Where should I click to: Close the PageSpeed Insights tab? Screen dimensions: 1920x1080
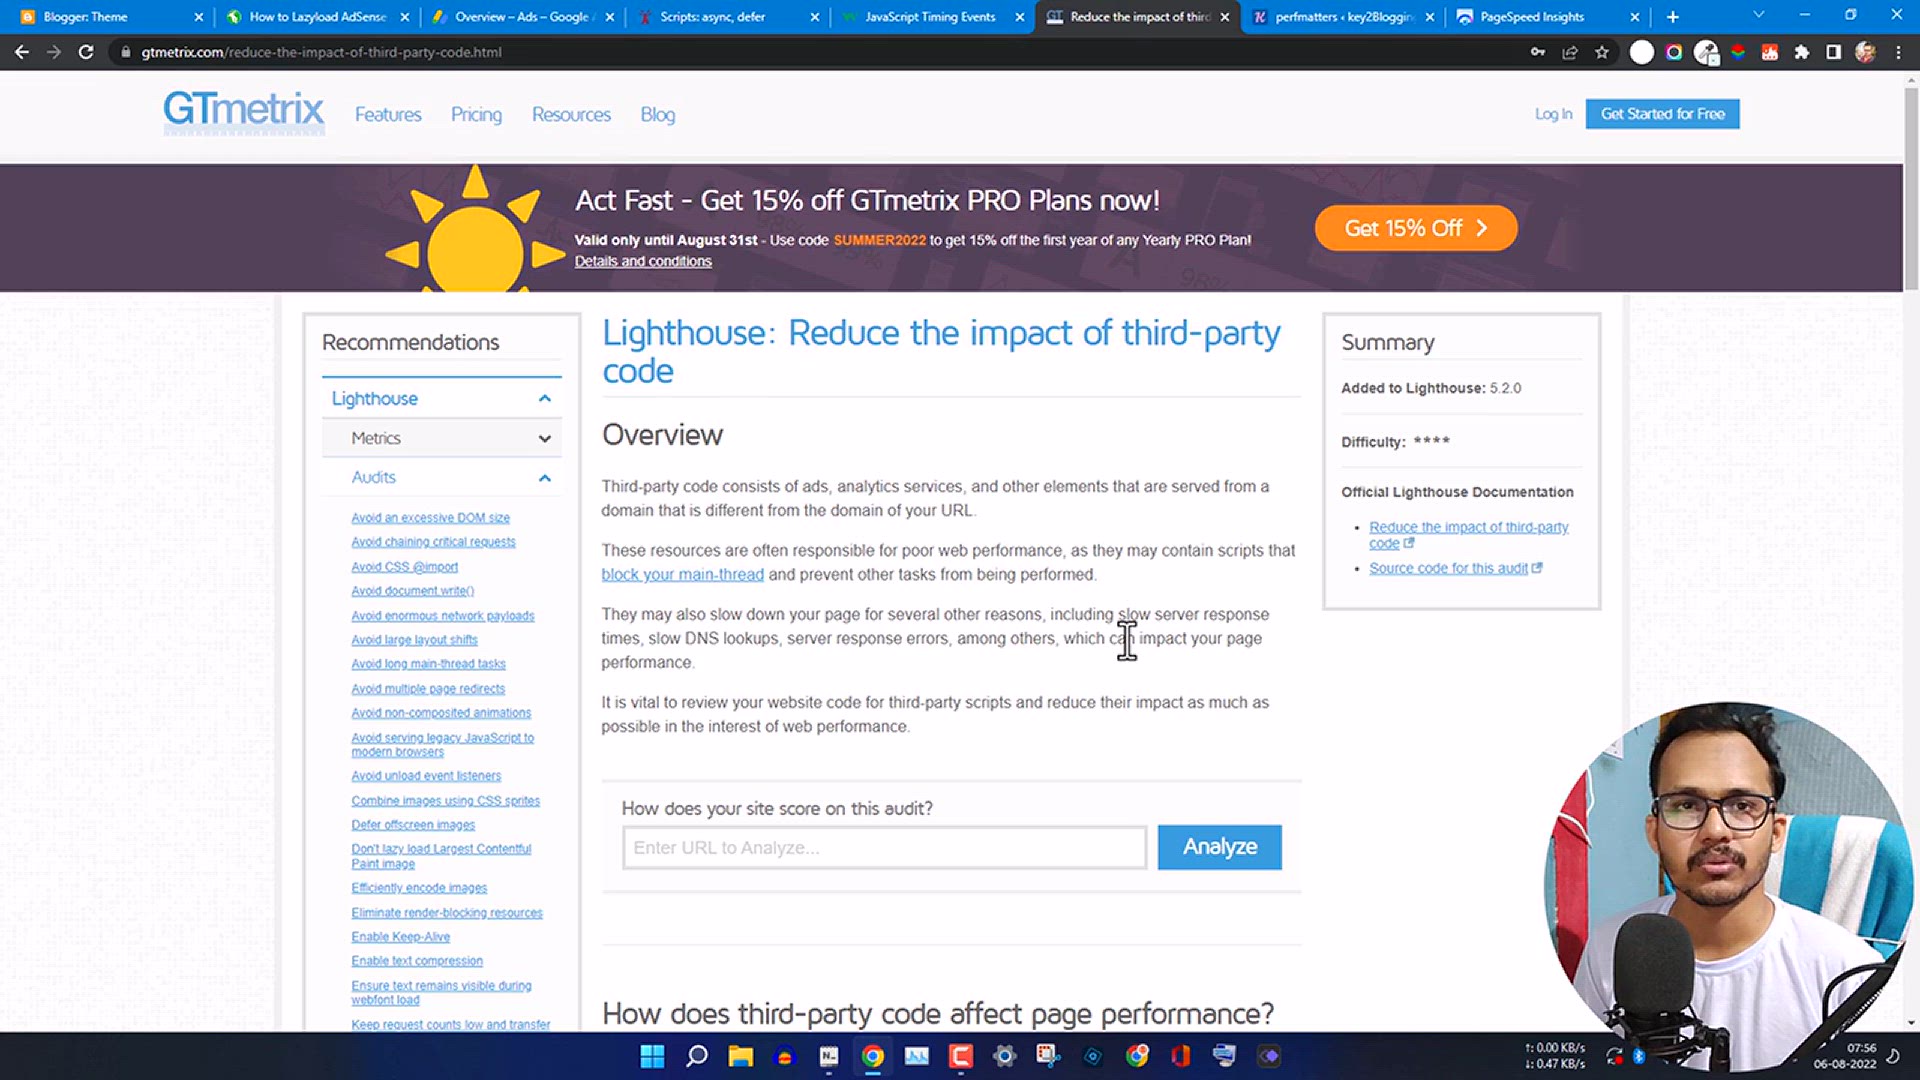pyautogui.click(x=1635, y=17)
